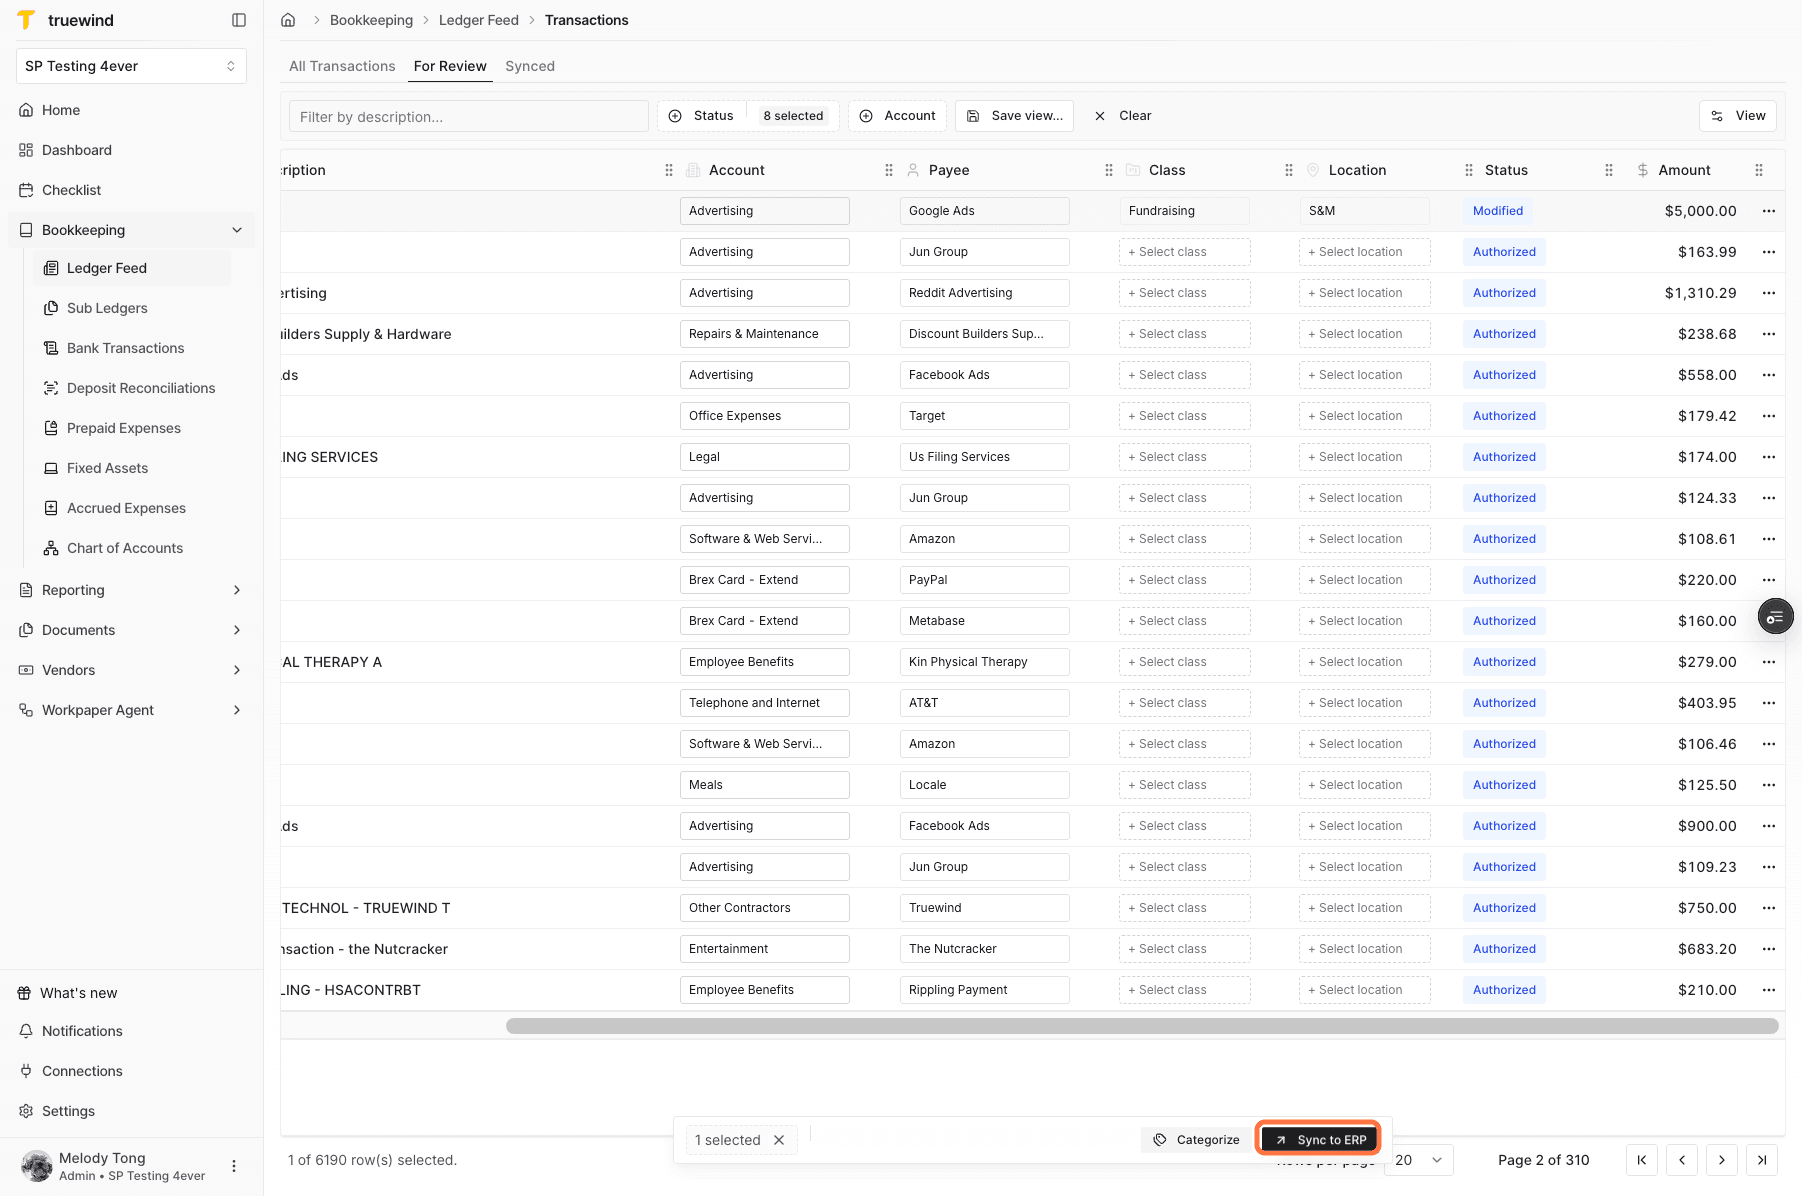Clear all filters
Viewport: 1802px width, 1196px height.
click(1123, 116)
